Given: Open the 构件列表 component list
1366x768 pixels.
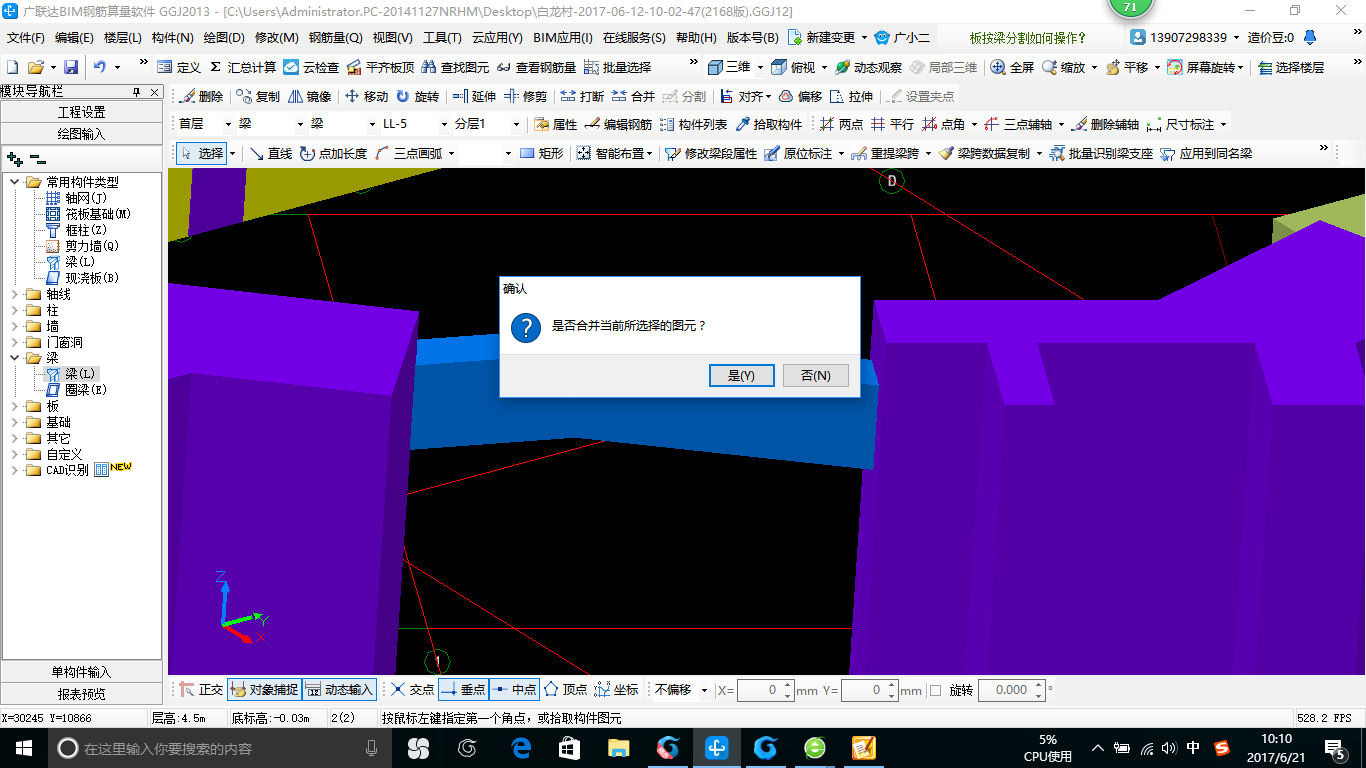Looking at the screenshot, I should pyautogui.click(x=693, y=125).
